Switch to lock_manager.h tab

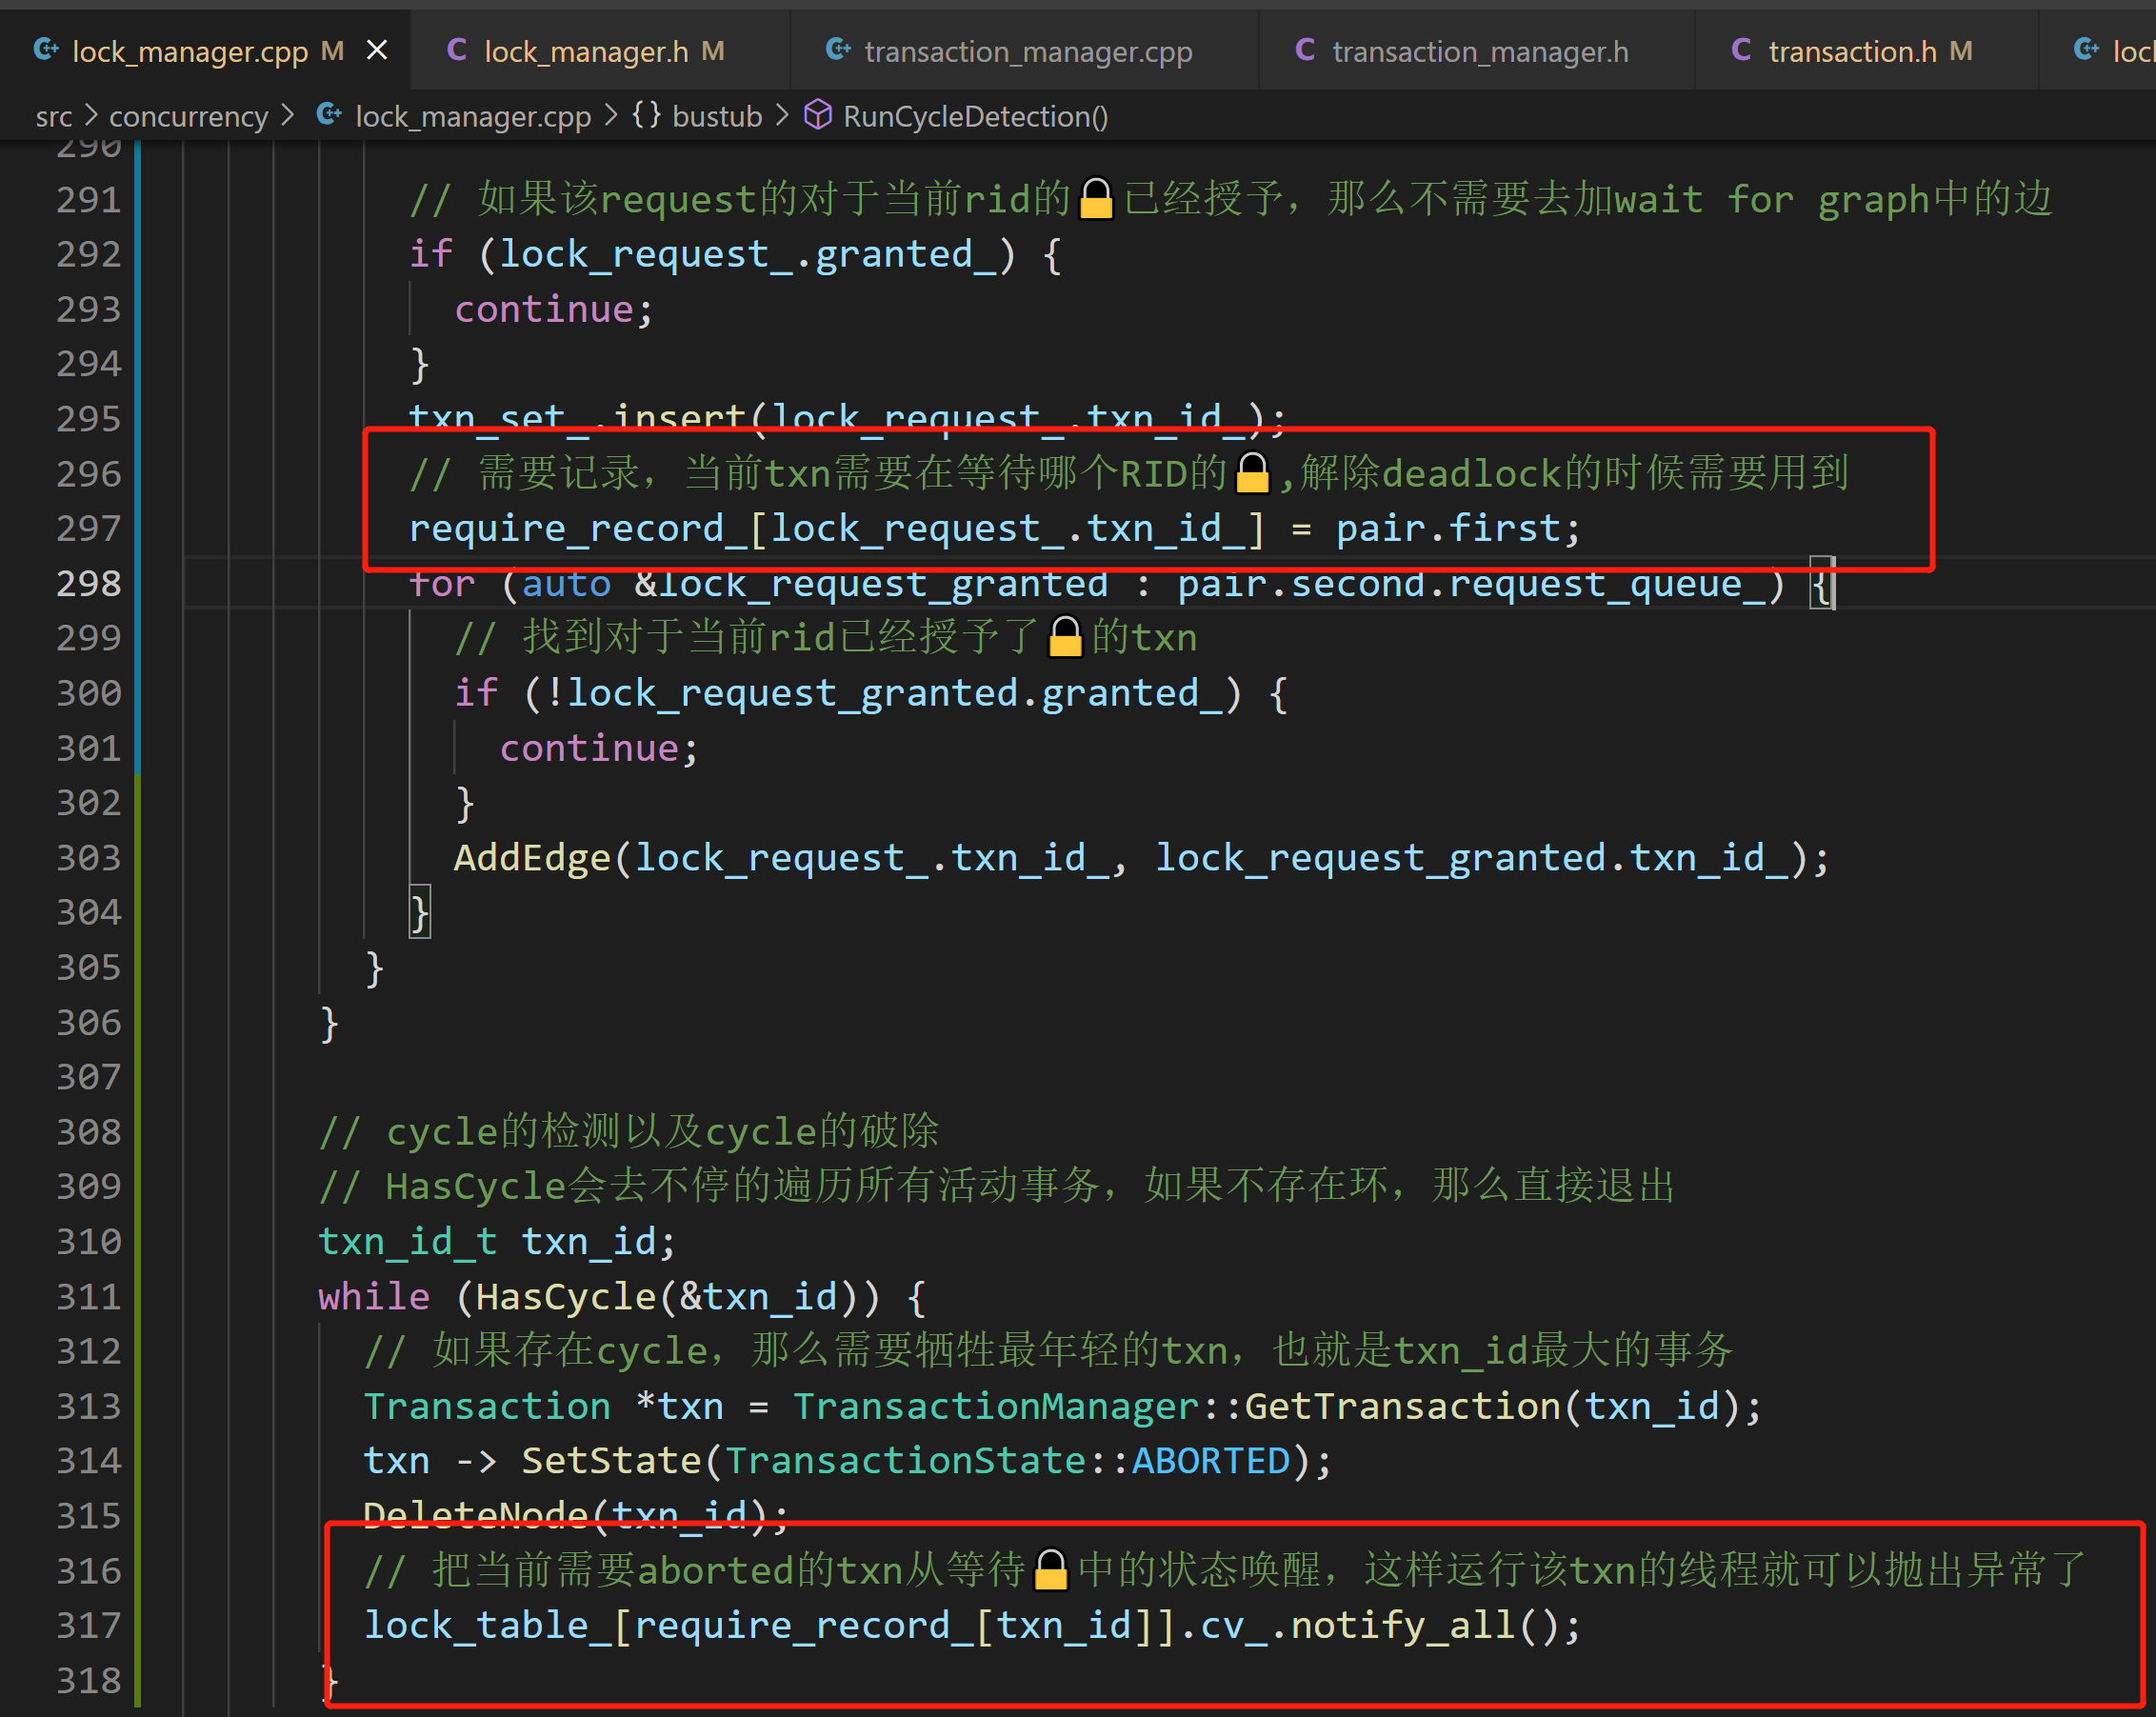[x=586, y=51]
